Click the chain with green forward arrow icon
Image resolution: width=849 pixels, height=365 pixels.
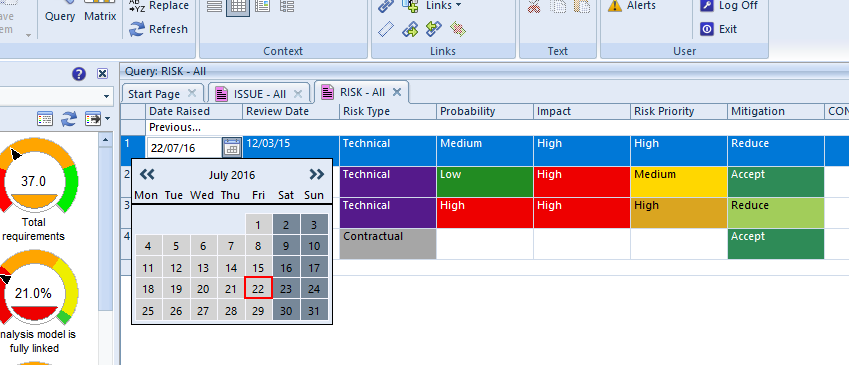[x=410, y=29]
